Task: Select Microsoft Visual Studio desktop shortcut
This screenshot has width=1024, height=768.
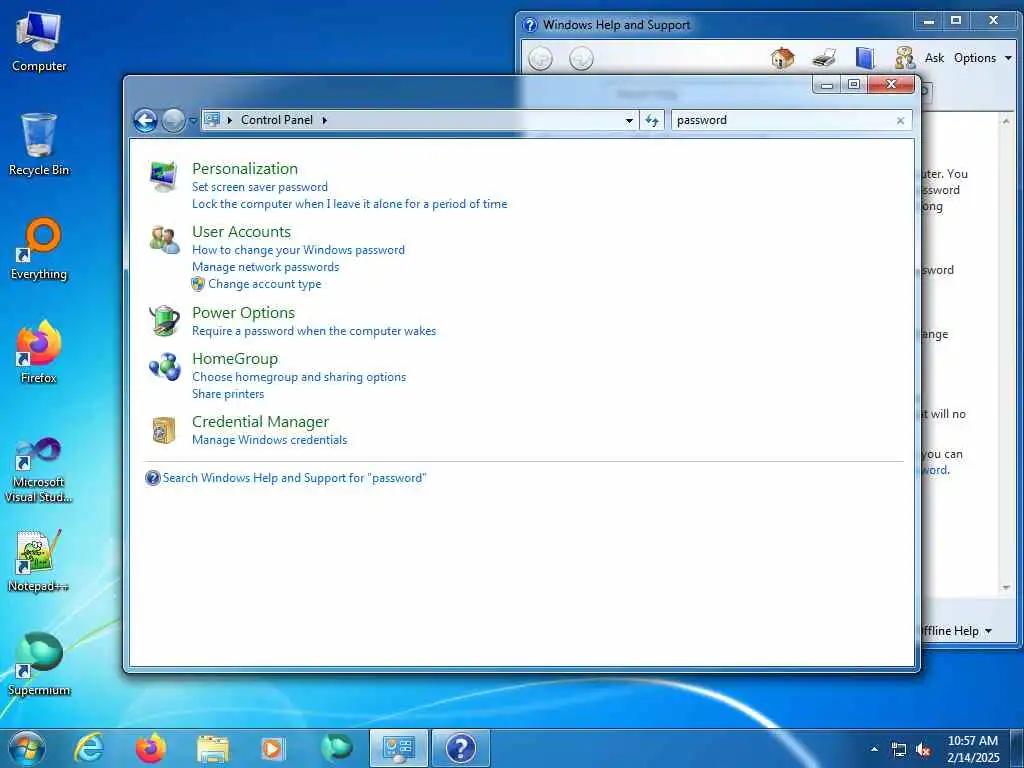Action: (39, 471)
